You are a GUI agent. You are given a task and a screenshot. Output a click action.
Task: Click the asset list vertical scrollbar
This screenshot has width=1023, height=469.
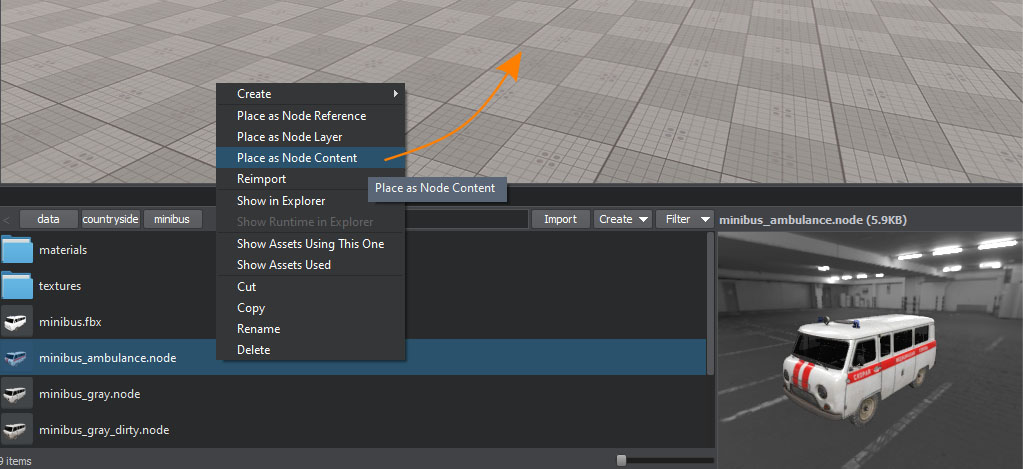click(x=711, y=300)
